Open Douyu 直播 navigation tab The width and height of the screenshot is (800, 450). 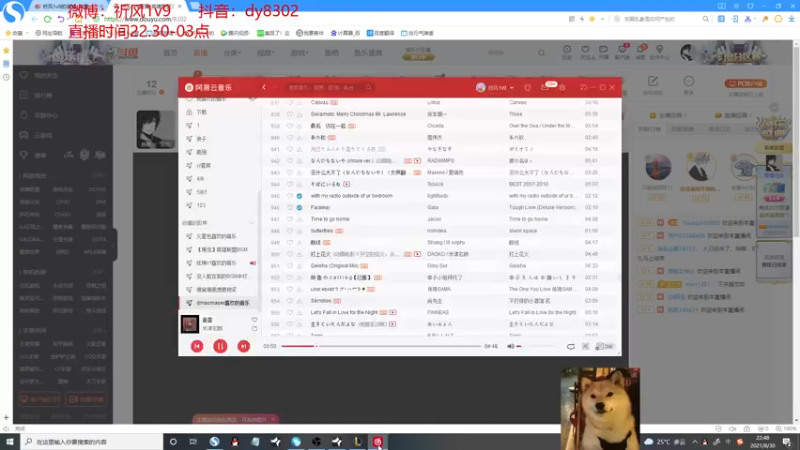tap(200, 53)
